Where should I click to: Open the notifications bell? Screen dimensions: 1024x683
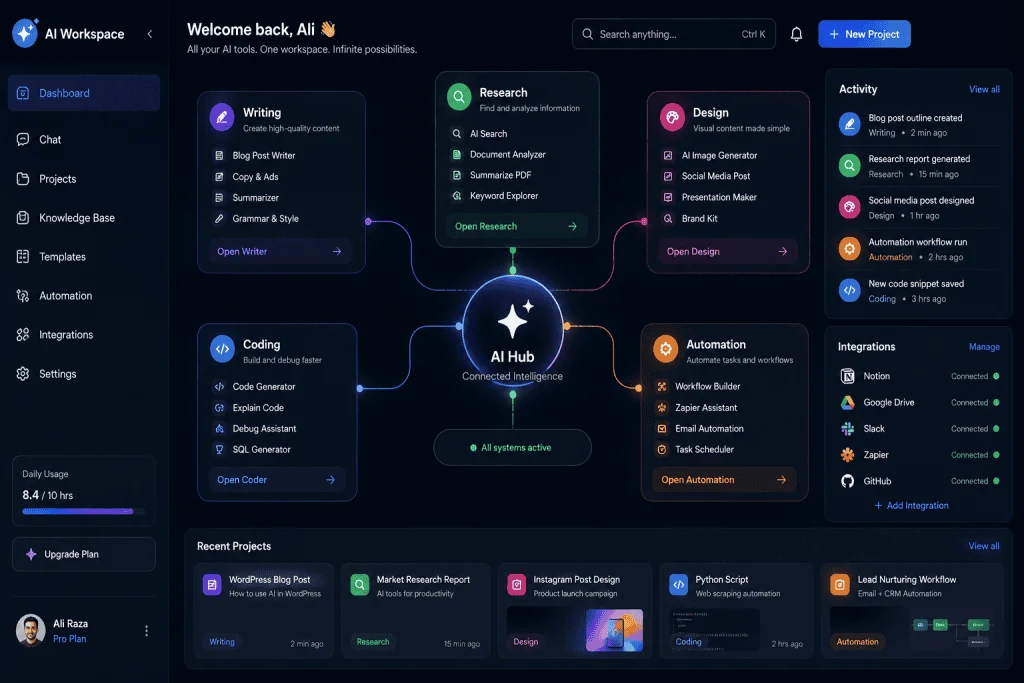[796, 34]
